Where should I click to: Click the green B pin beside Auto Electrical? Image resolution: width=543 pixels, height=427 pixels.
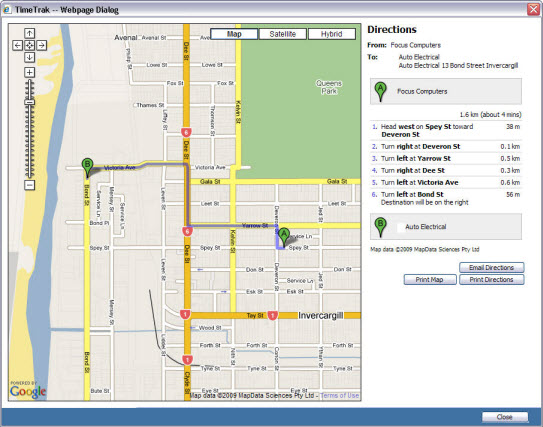381,227
